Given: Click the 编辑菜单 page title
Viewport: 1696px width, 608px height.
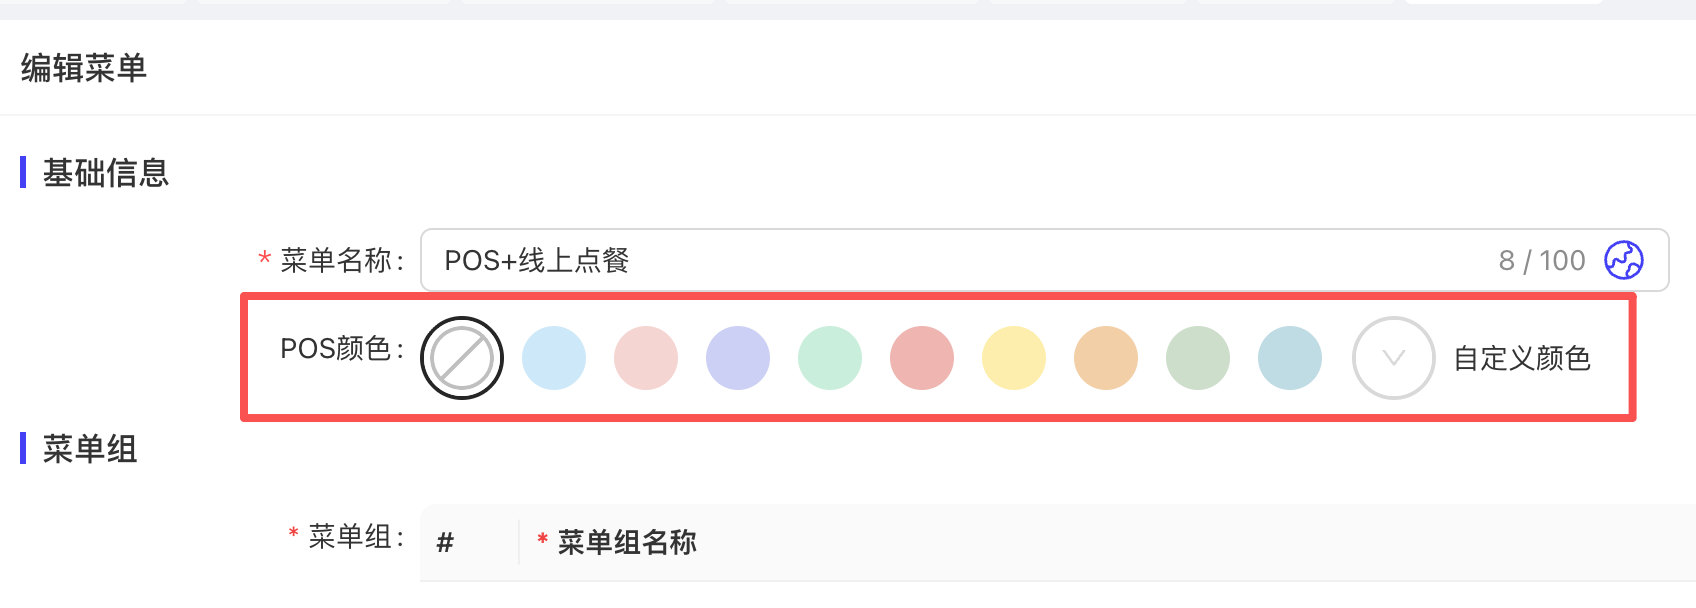Looking at the screenshot, I should 84,68.
